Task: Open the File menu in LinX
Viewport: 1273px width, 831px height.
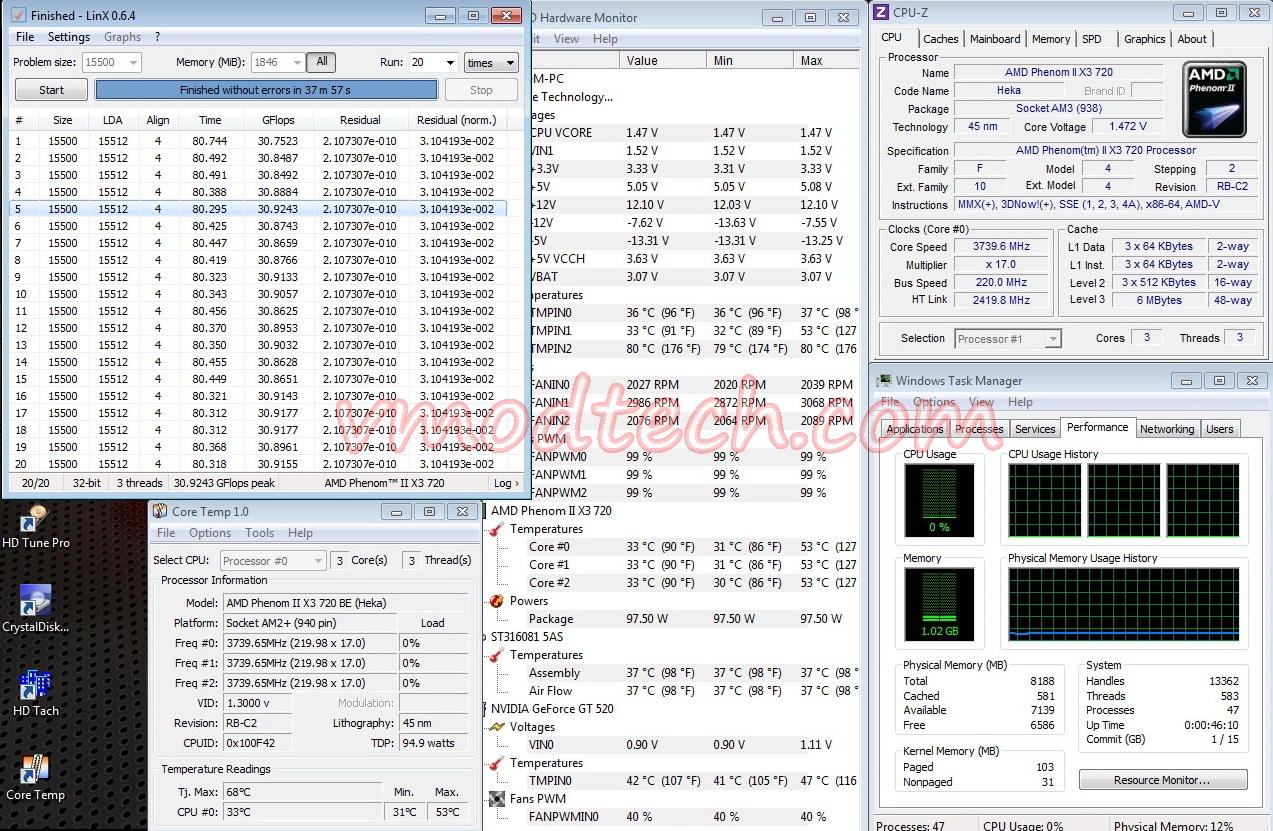Action: (25, 37)
